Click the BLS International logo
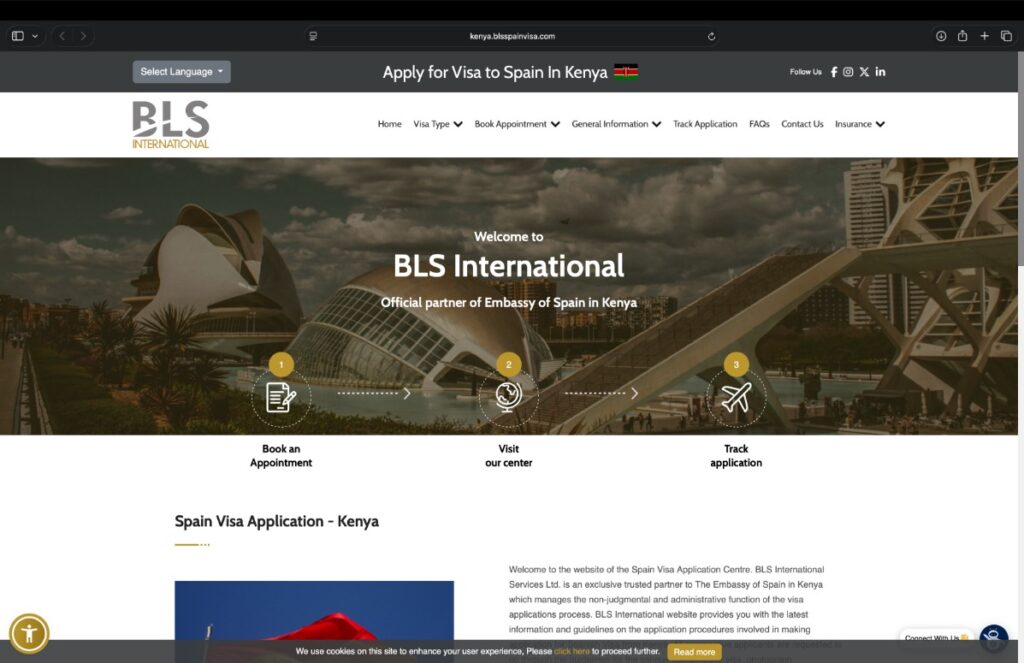Screen dimensions: 1024x663 click(170, 124)
